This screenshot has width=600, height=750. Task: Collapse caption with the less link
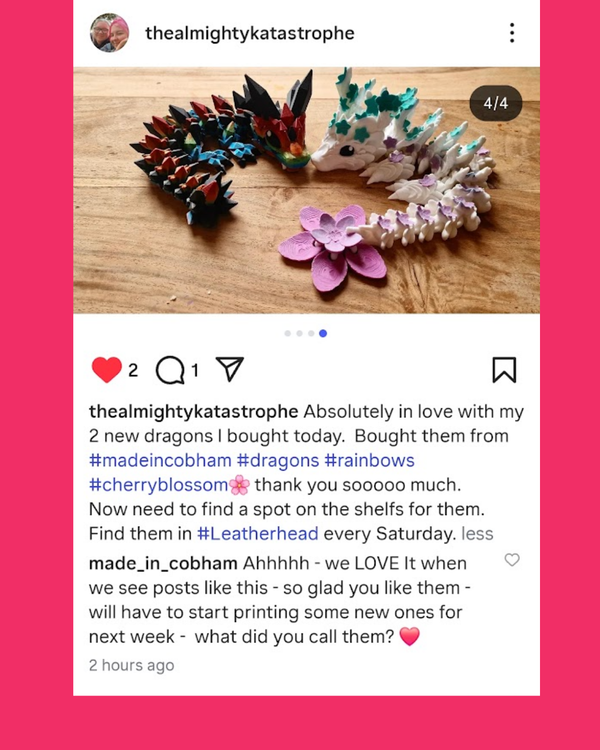(477, 533)
